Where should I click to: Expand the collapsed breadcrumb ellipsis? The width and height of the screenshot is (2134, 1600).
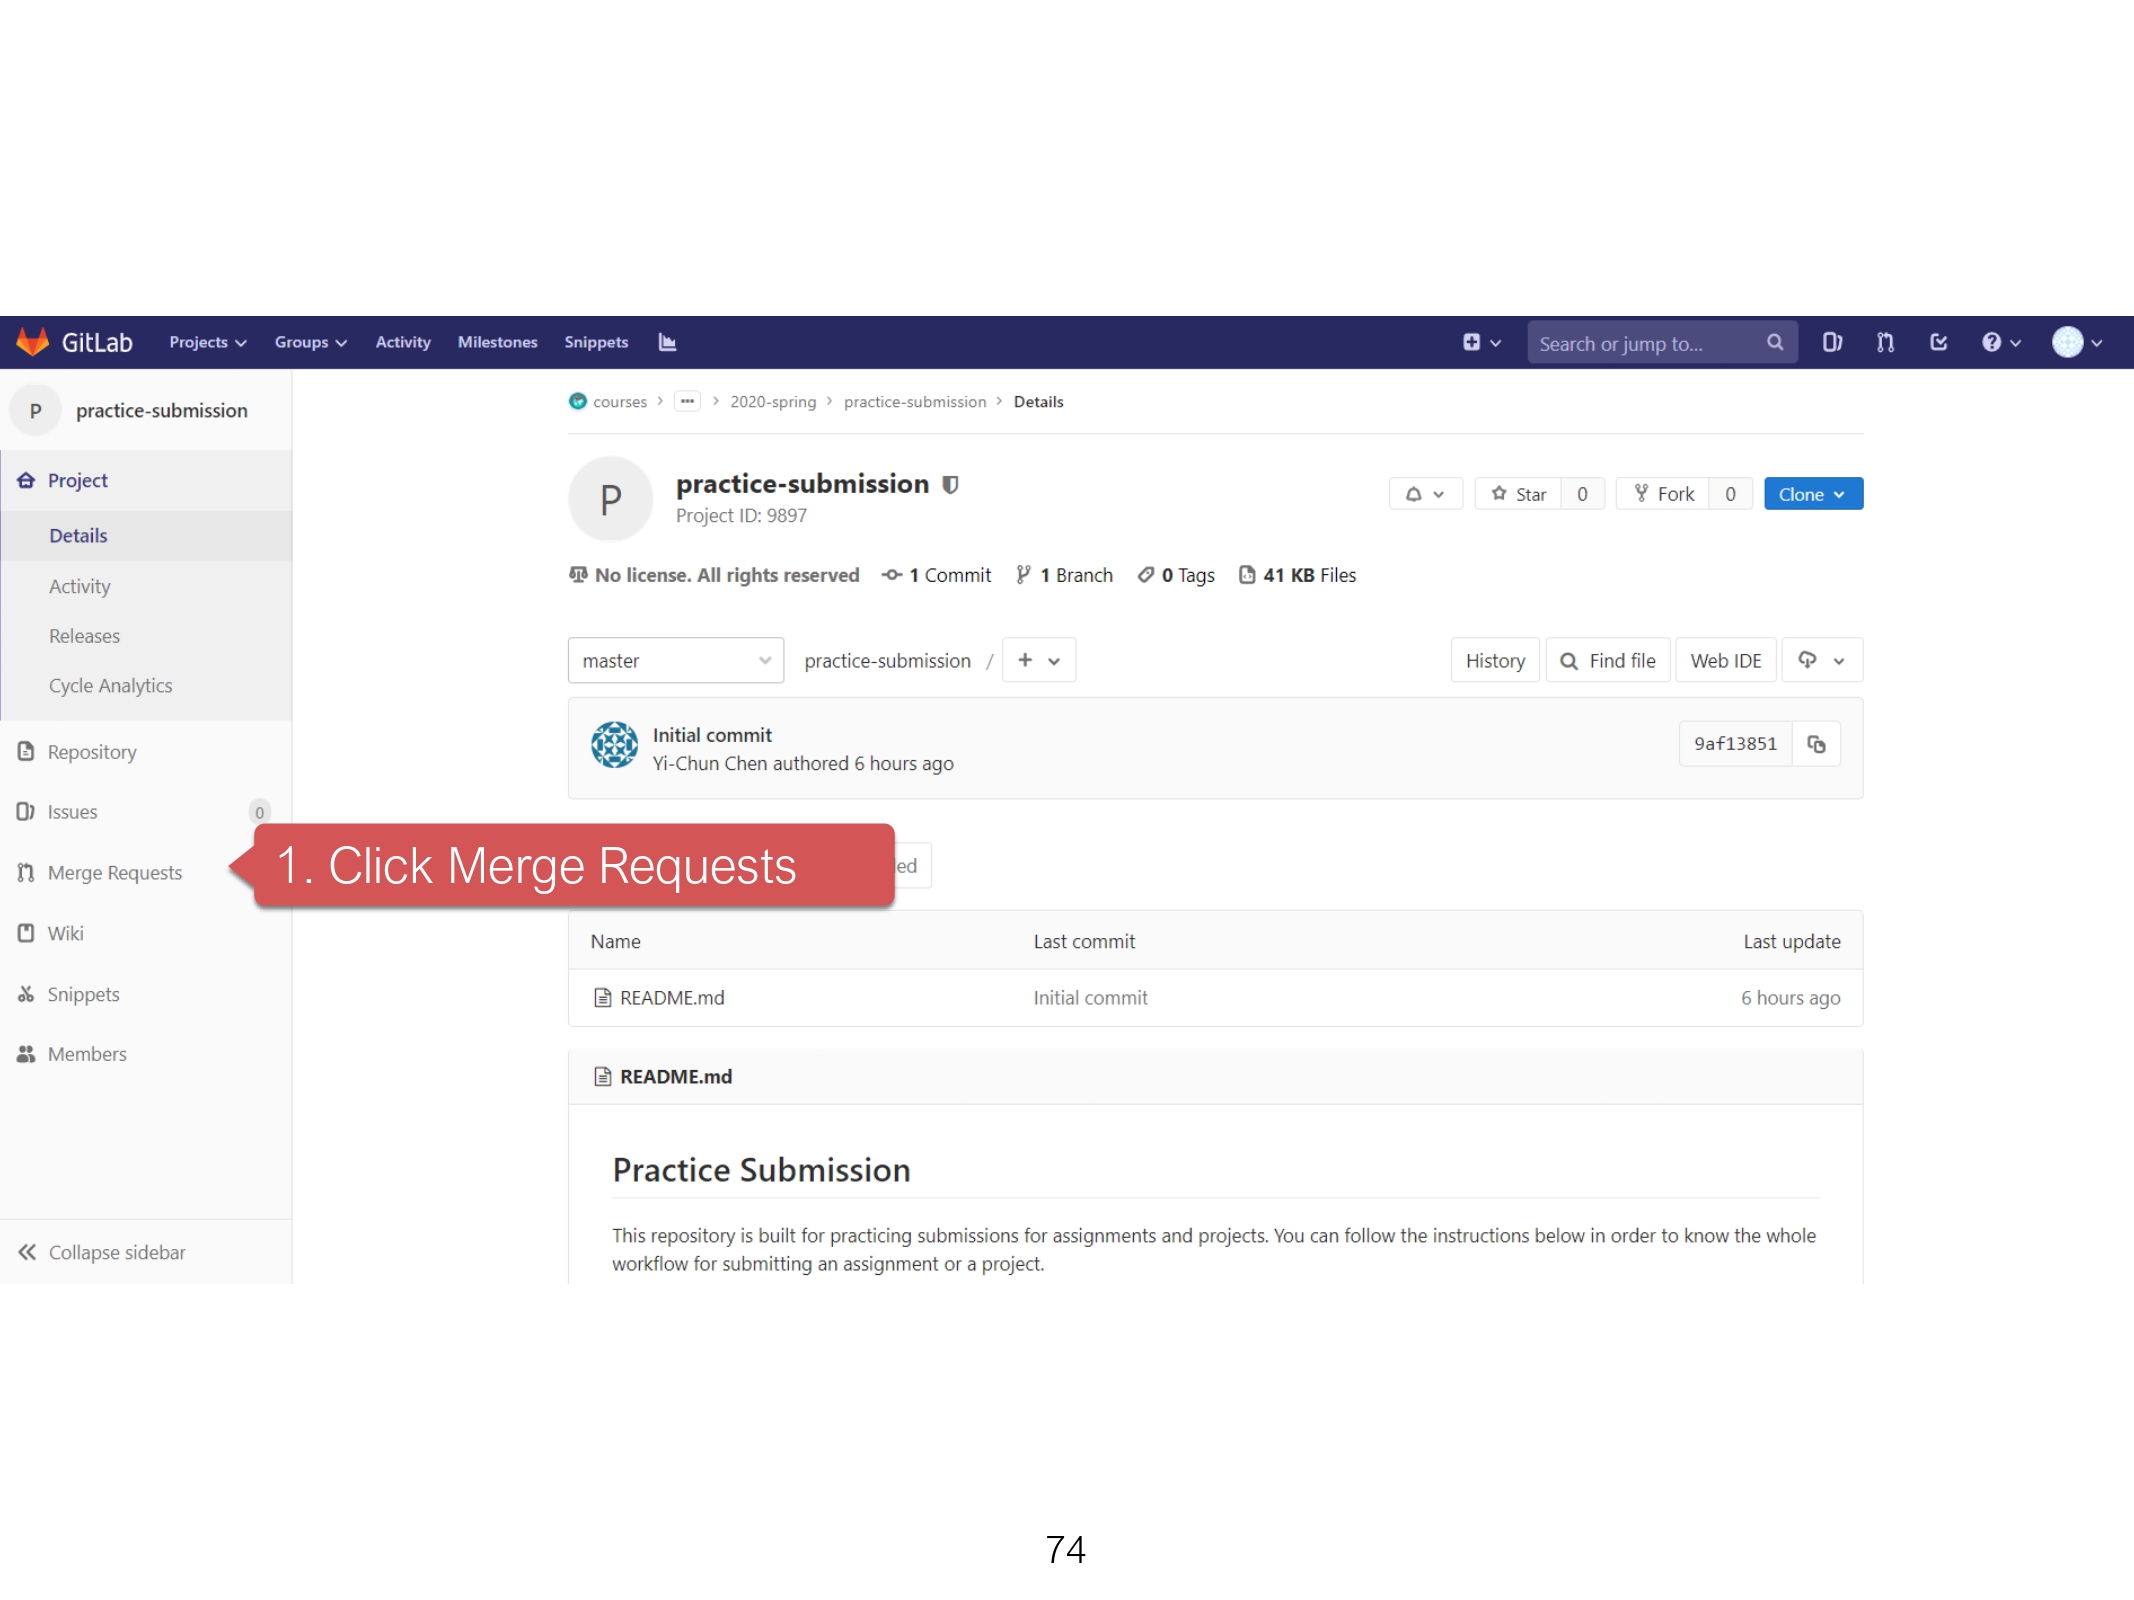(x=687, y=401)
